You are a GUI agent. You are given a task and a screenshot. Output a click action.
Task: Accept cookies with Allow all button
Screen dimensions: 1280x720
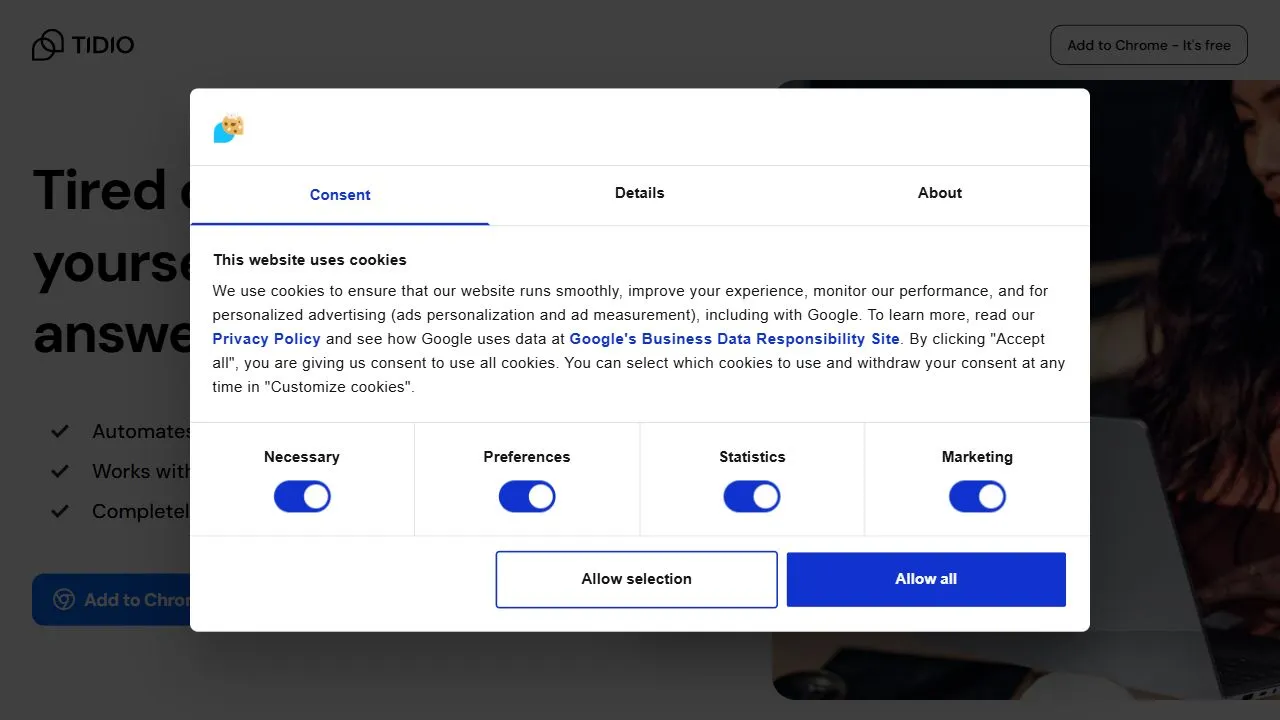[x=926, y=579]
